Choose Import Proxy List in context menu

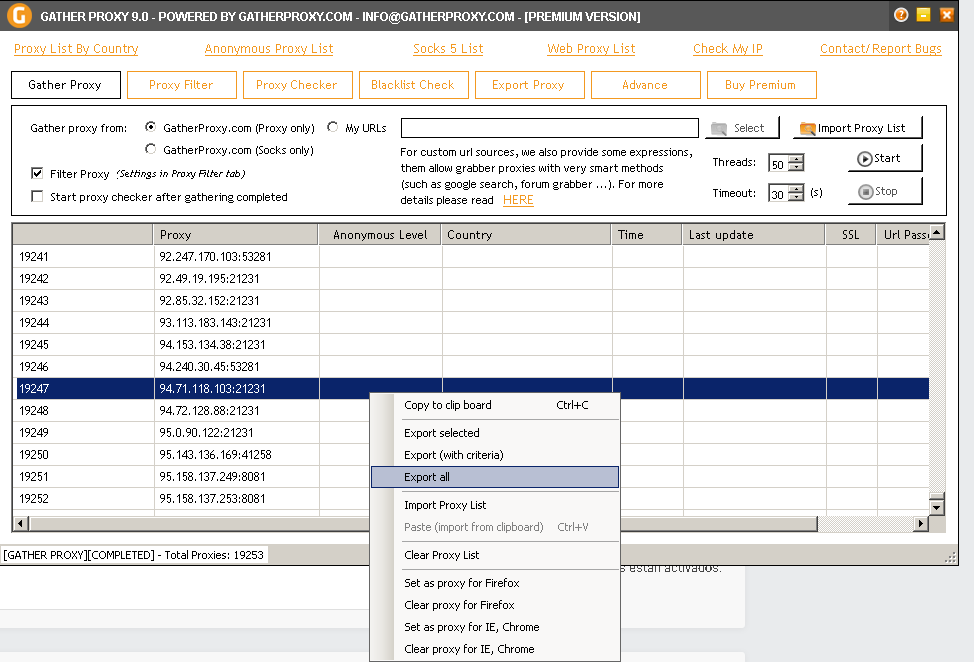coord(495,505)
